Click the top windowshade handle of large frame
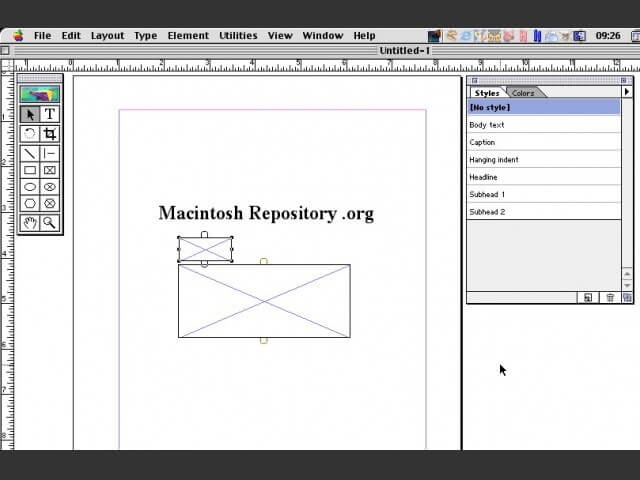640x480 pixels. tap(264, 261)
